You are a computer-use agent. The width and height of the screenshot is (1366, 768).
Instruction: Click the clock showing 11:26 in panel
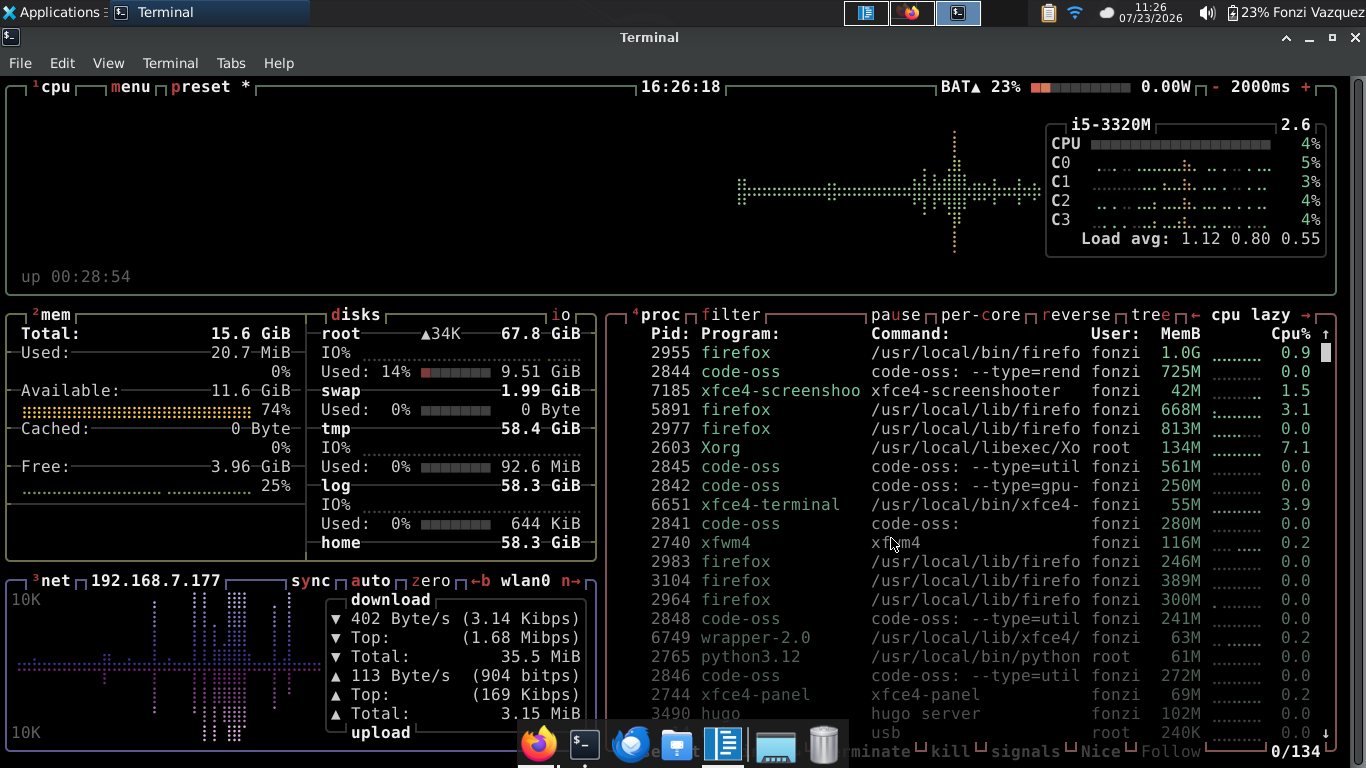pos(1151,13)
